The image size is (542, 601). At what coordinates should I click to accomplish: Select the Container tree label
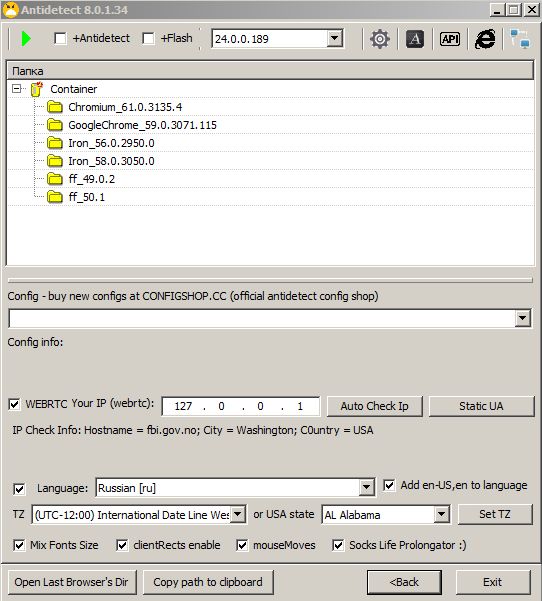(x=74, y=89)
